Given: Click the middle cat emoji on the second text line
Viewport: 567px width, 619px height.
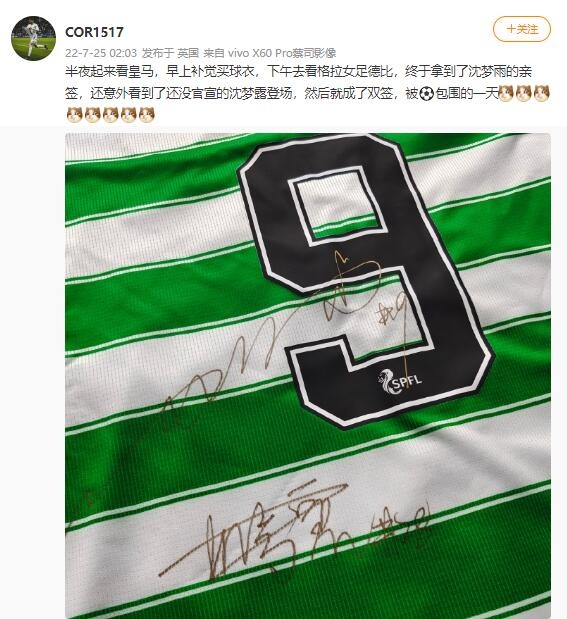Looking at the screenshot, I should [524, 94].
